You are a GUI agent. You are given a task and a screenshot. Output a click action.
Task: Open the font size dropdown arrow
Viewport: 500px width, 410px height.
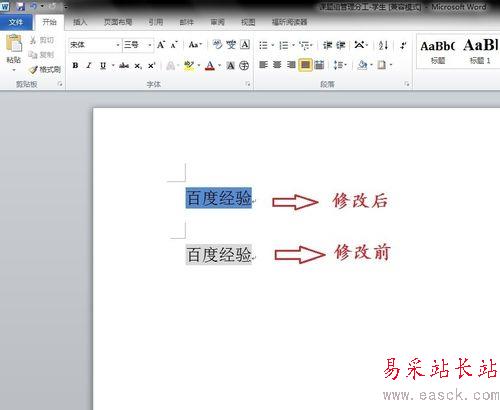[150, 45]
